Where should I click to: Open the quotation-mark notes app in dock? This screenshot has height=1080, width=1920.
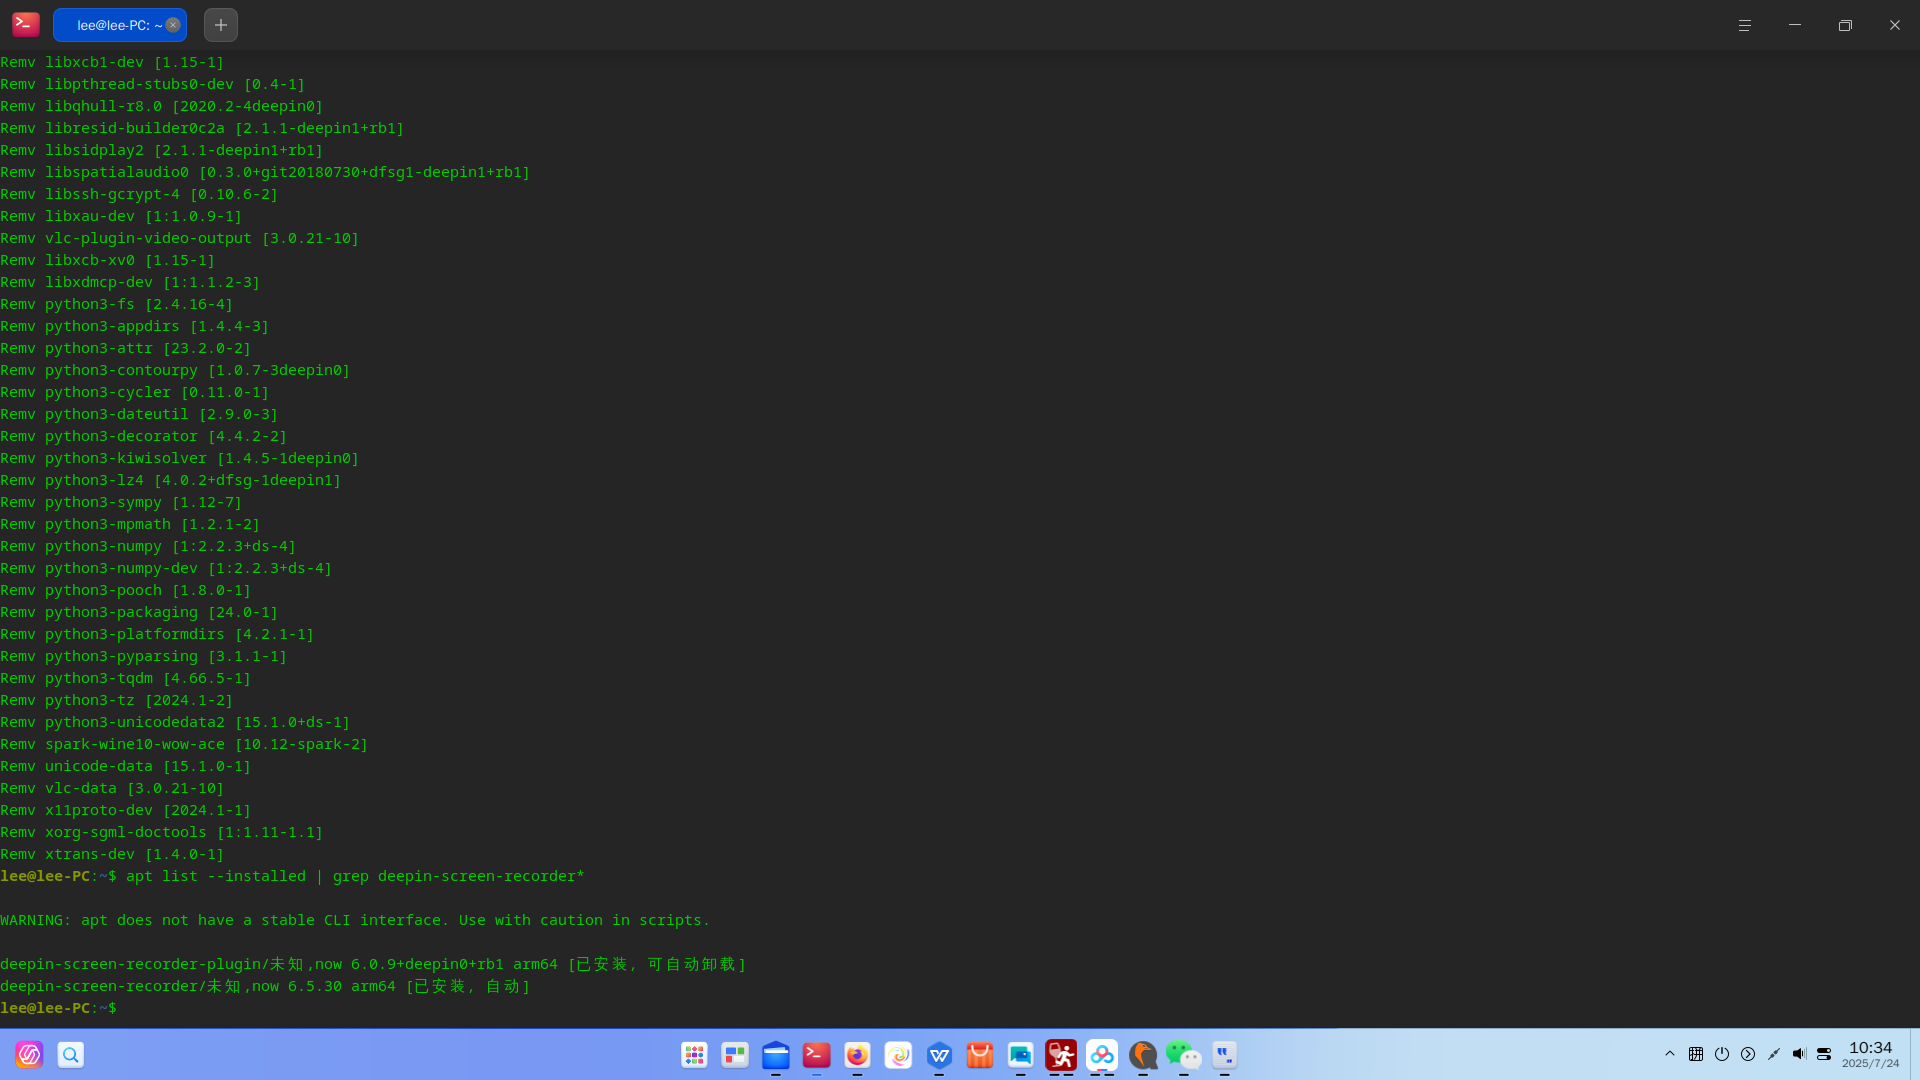pyautogui.click(x=1224, y=1054)
